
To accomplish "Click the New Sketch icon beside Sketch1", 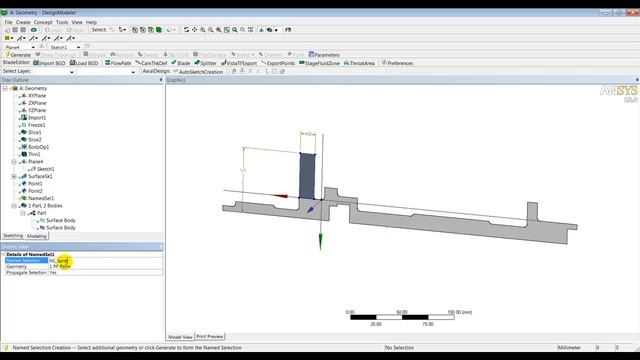I will (87, 47).
